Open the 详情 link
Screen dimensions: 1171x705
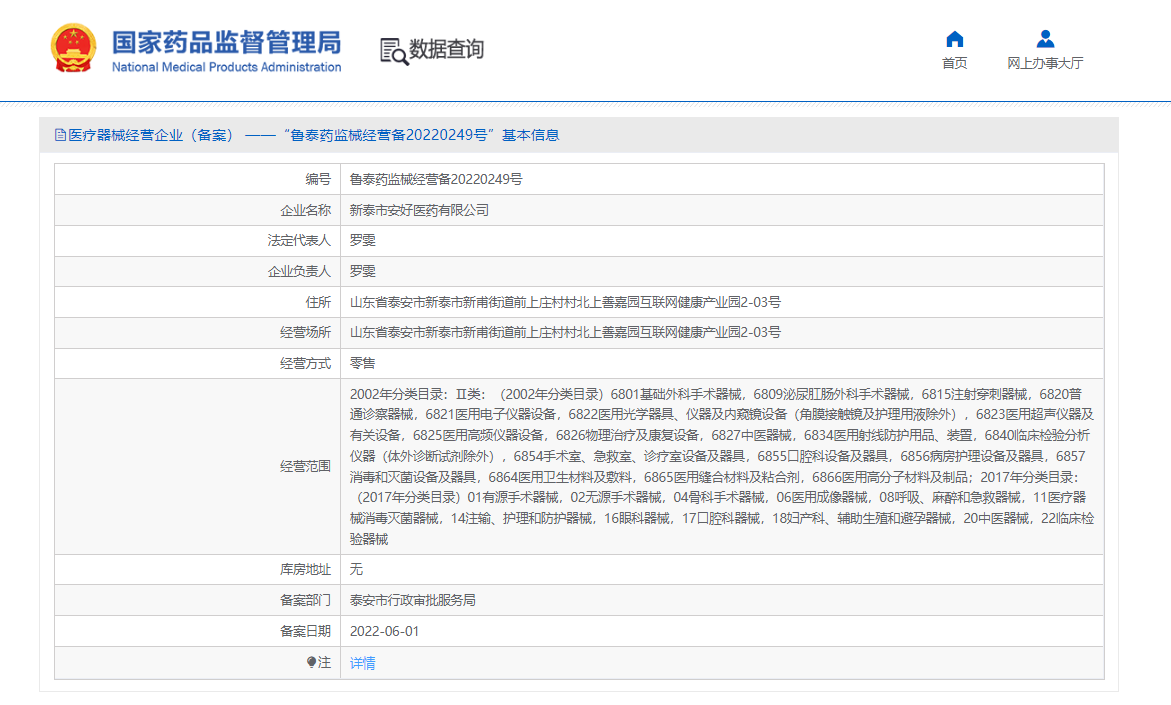[x=362, y=663]
